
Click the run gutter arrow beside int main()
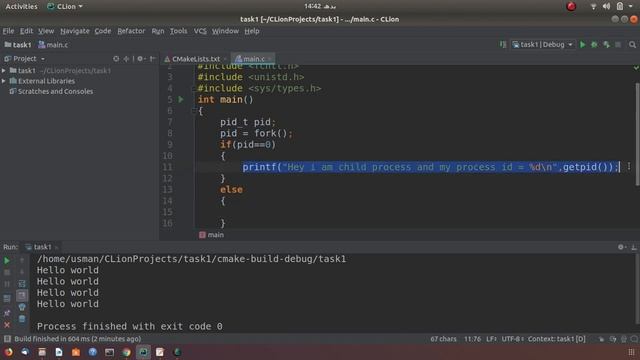tap(181, 99)
